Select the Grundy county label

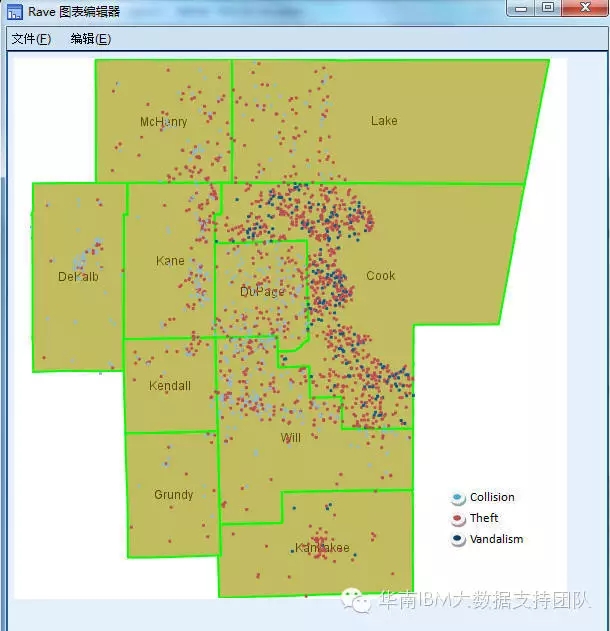point(173,495)
